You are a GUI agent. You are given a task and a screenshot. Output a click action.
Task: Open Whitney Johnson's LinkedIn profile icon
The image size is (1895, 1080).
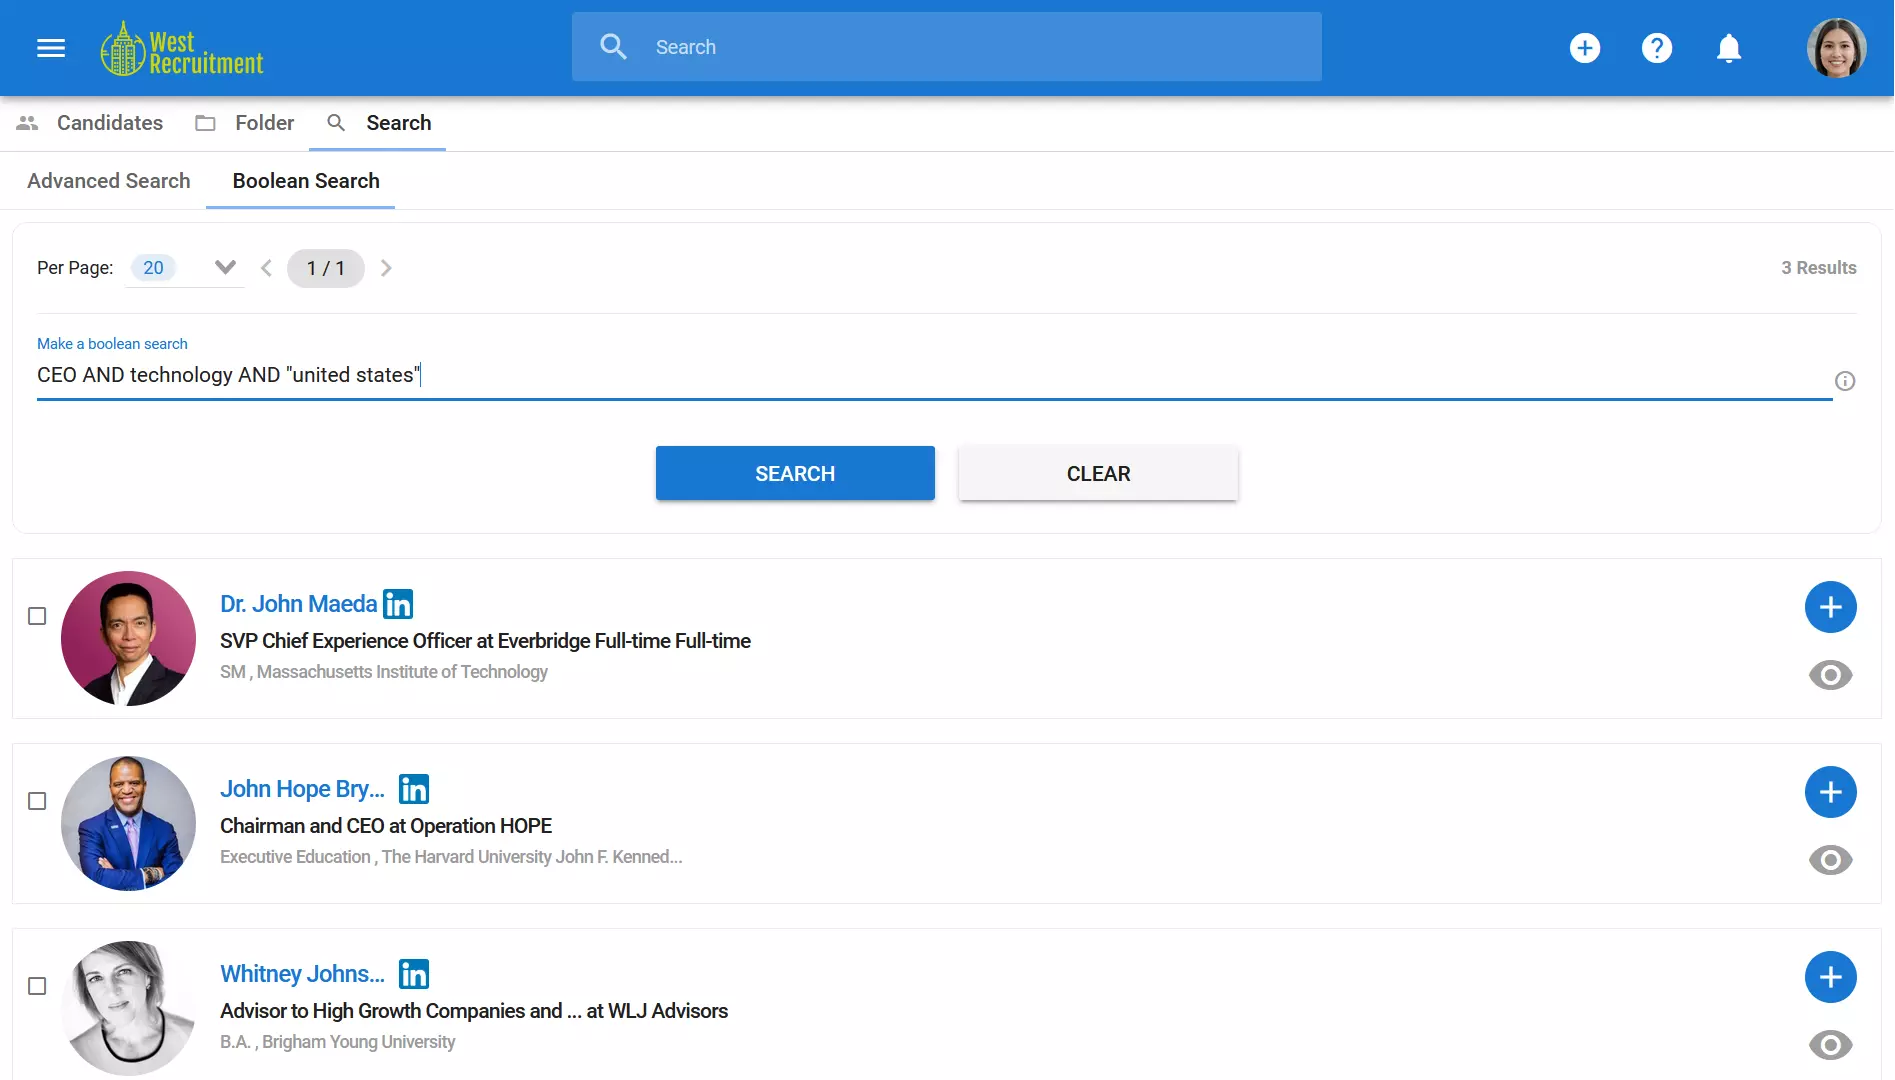[x=413, y=973]
